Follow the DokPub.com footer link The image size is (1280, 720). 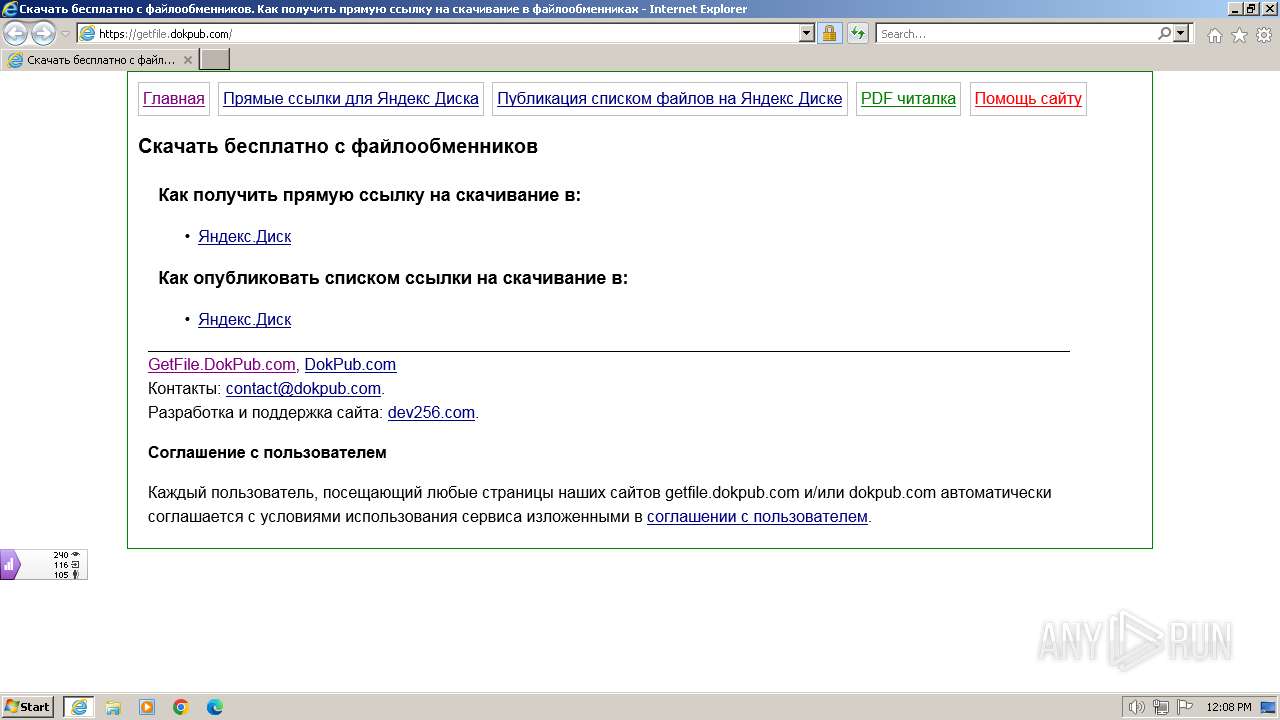tap(350, 365)
